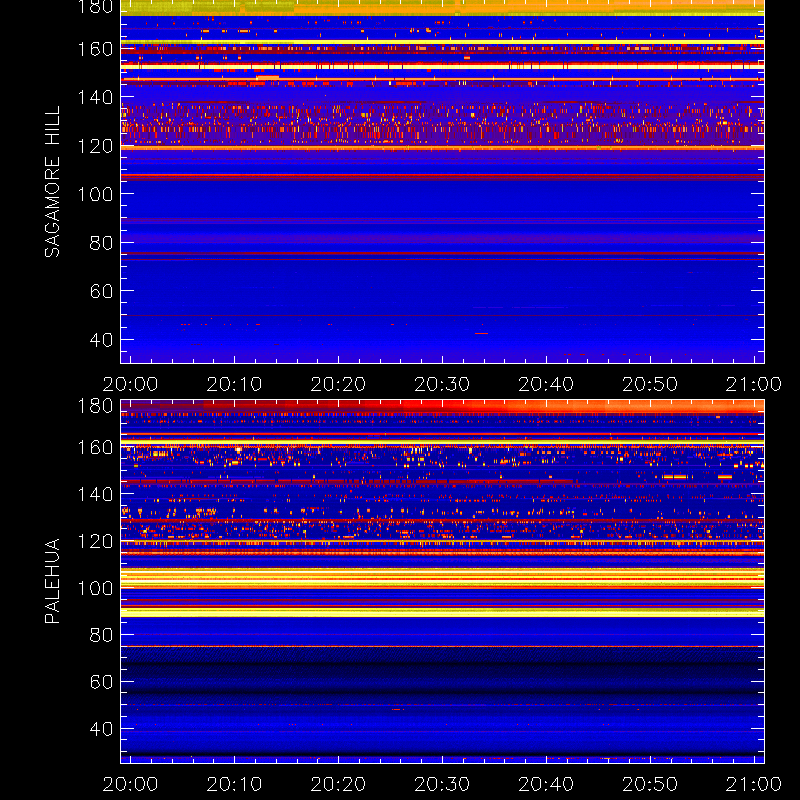The width and height of the screenshot is (800, 800).
Task: Choose the 60 tick label on Palehua axis
Action: 101,682
